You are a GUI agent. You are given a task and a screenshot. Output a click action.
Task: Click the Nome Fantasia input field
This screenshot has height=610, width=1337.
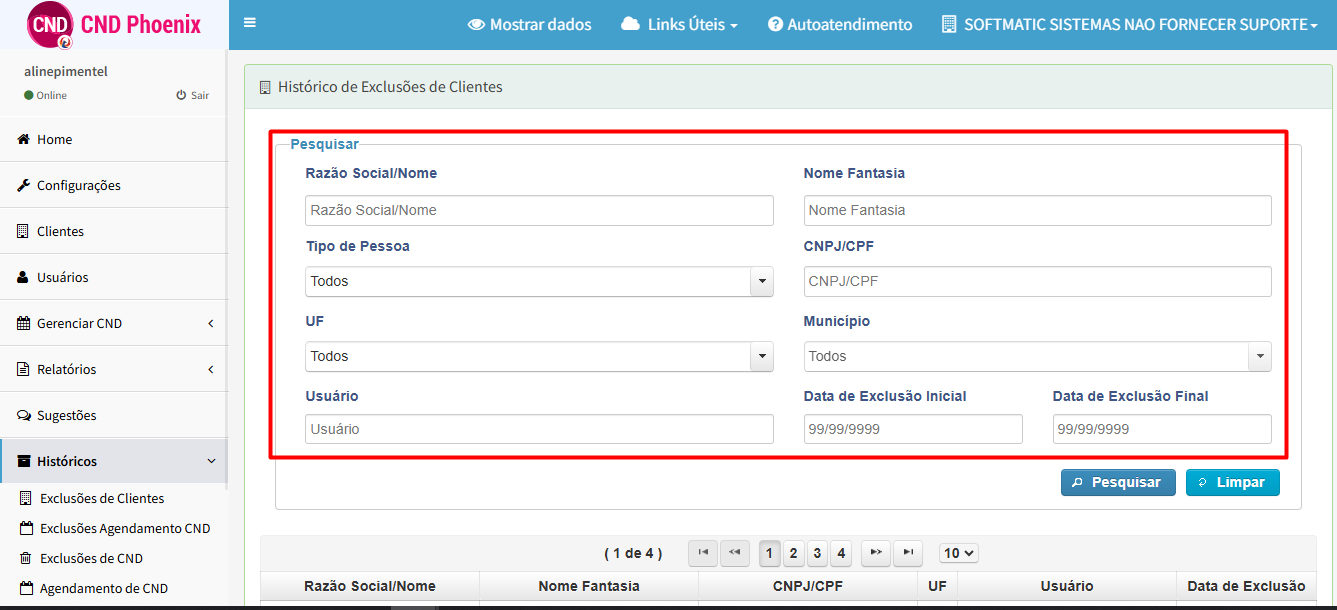click(x=1037, y=210)
